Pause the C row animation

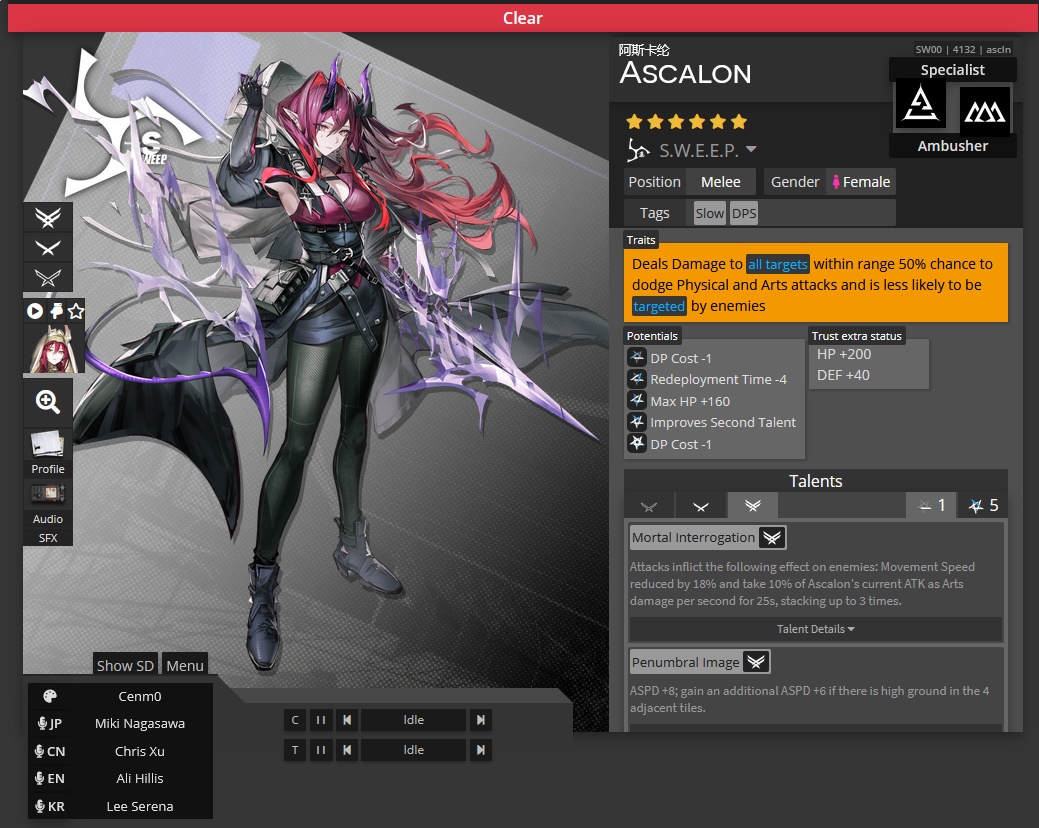point(321,720)
